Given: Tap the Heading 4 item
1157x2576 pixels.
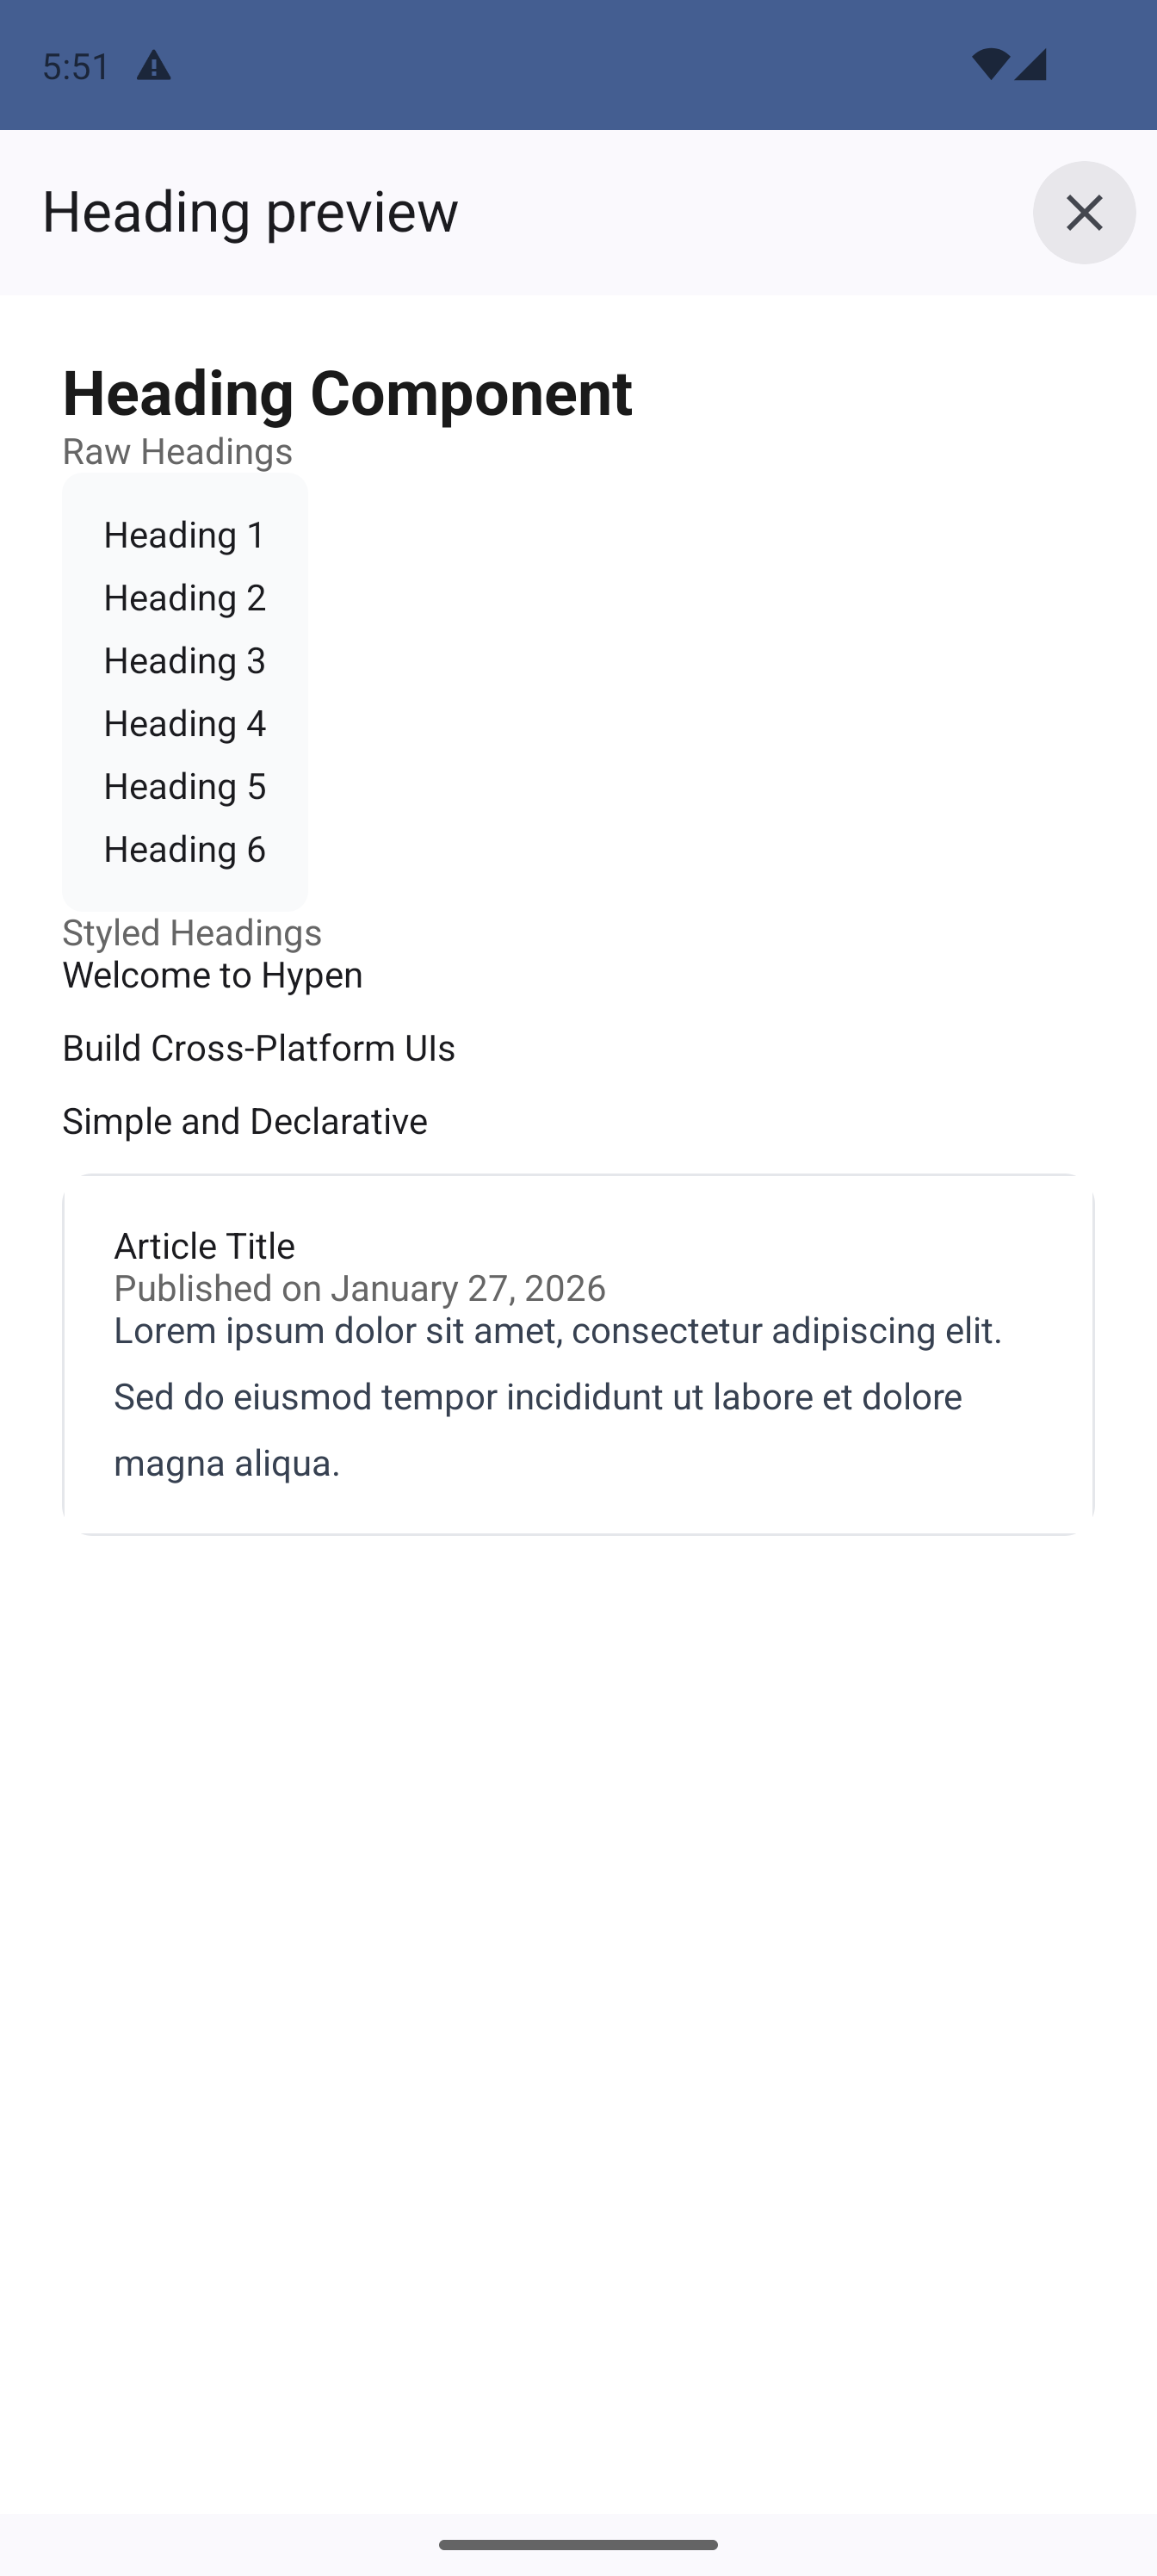Looking at the screenshot, I should [185, 724].
